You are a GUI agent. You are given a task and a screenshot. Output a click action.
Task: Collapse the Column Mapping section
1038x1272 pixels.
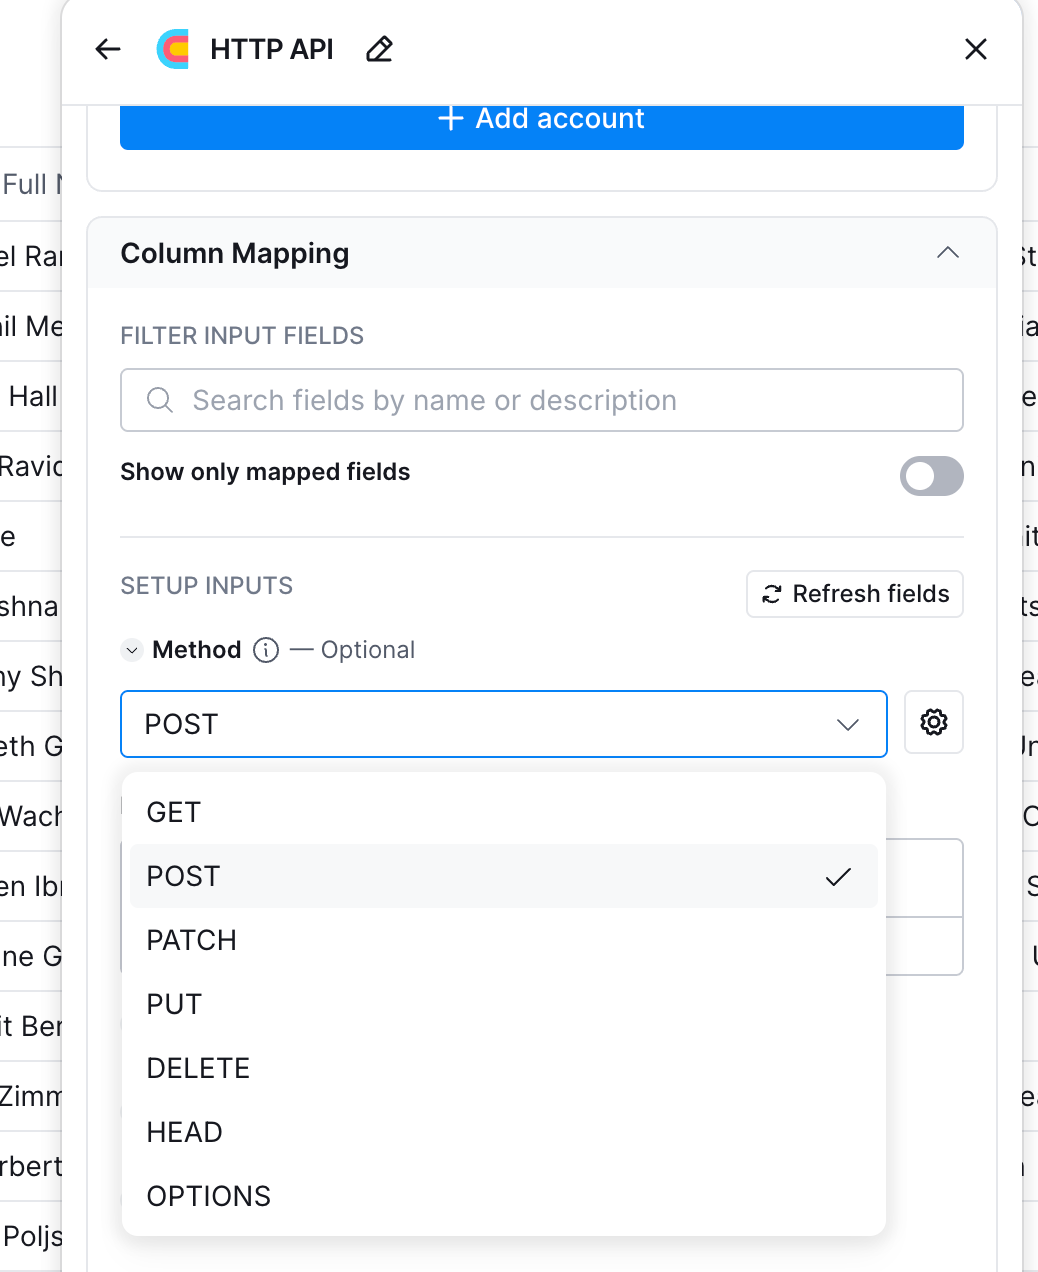coord(947,253)
